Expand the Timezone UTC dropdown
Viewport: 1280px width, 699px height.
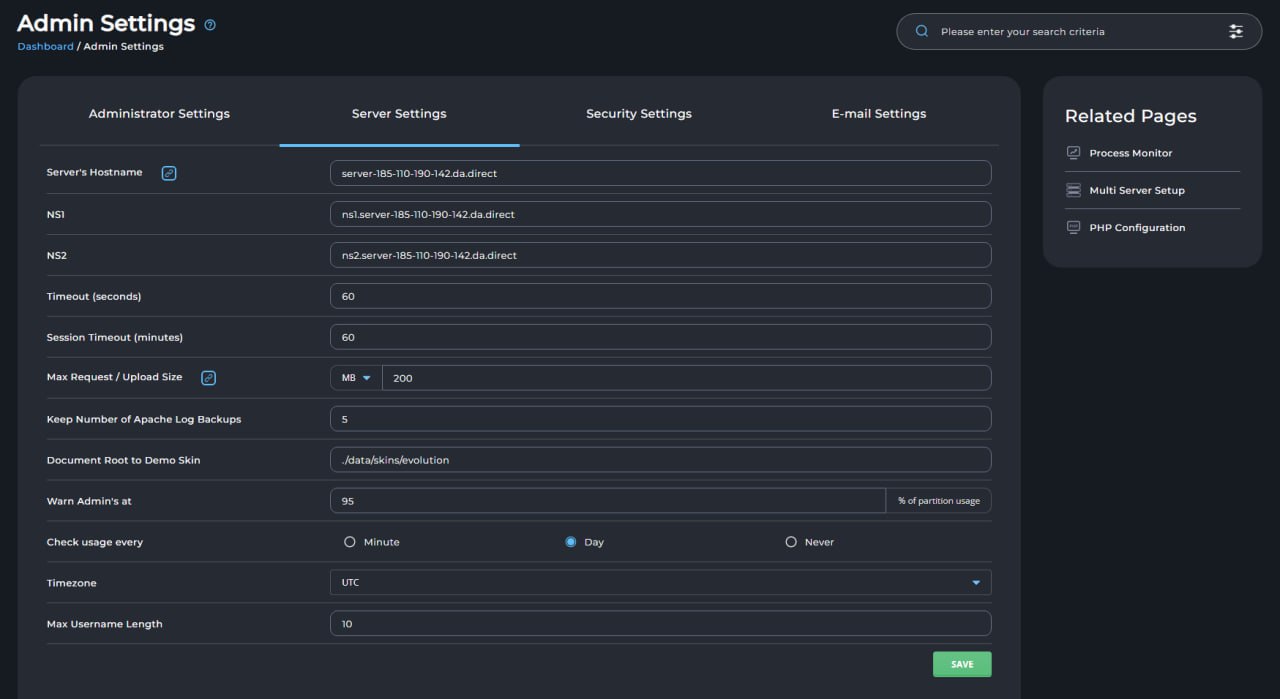tap(660, 582)
